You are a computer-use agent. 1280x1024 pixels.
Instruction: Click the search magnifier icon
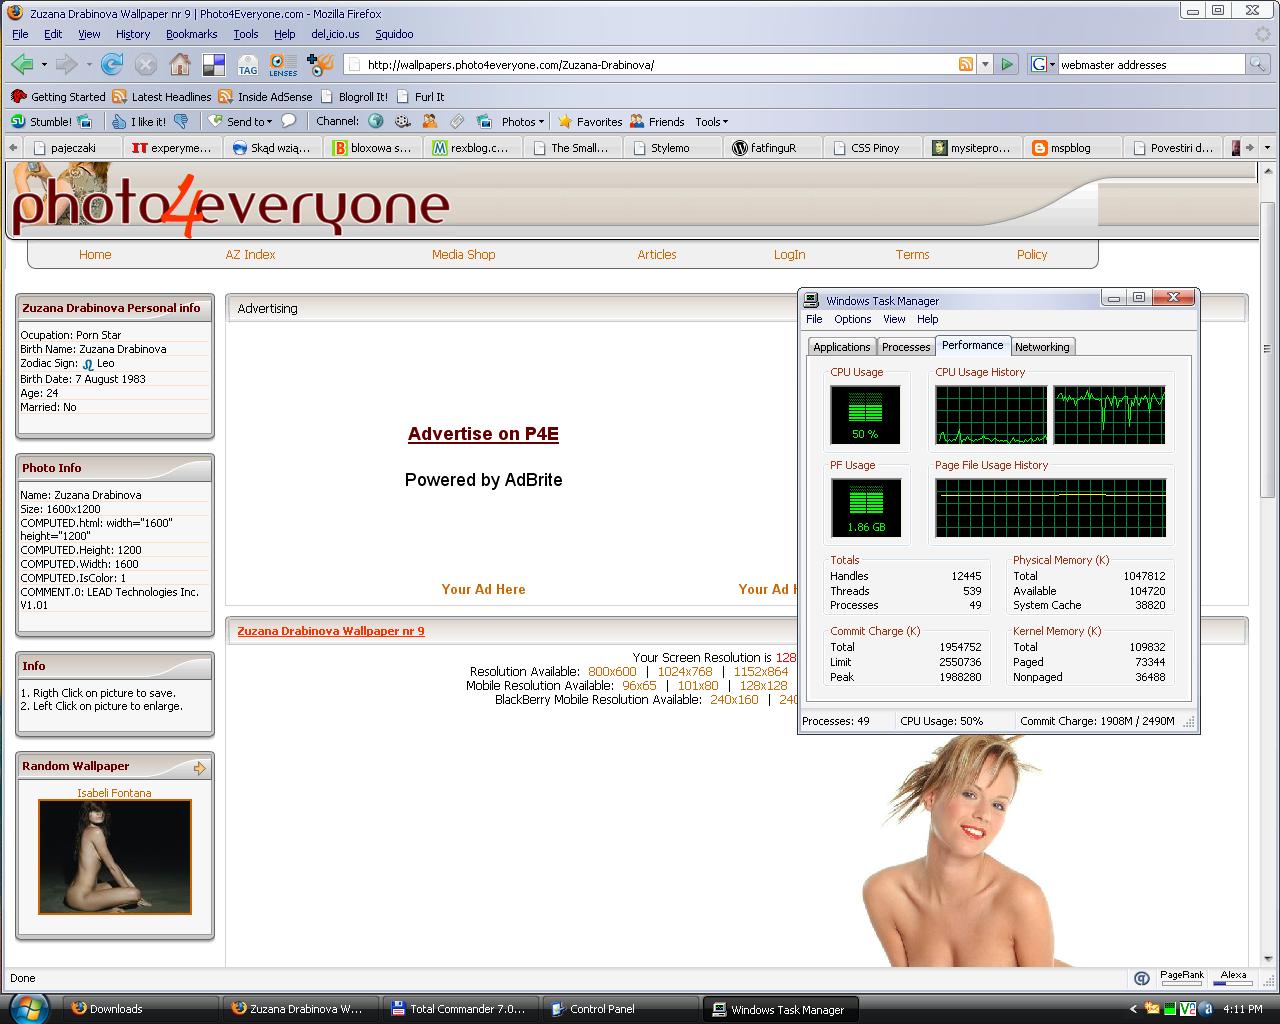coord(1257,64)
